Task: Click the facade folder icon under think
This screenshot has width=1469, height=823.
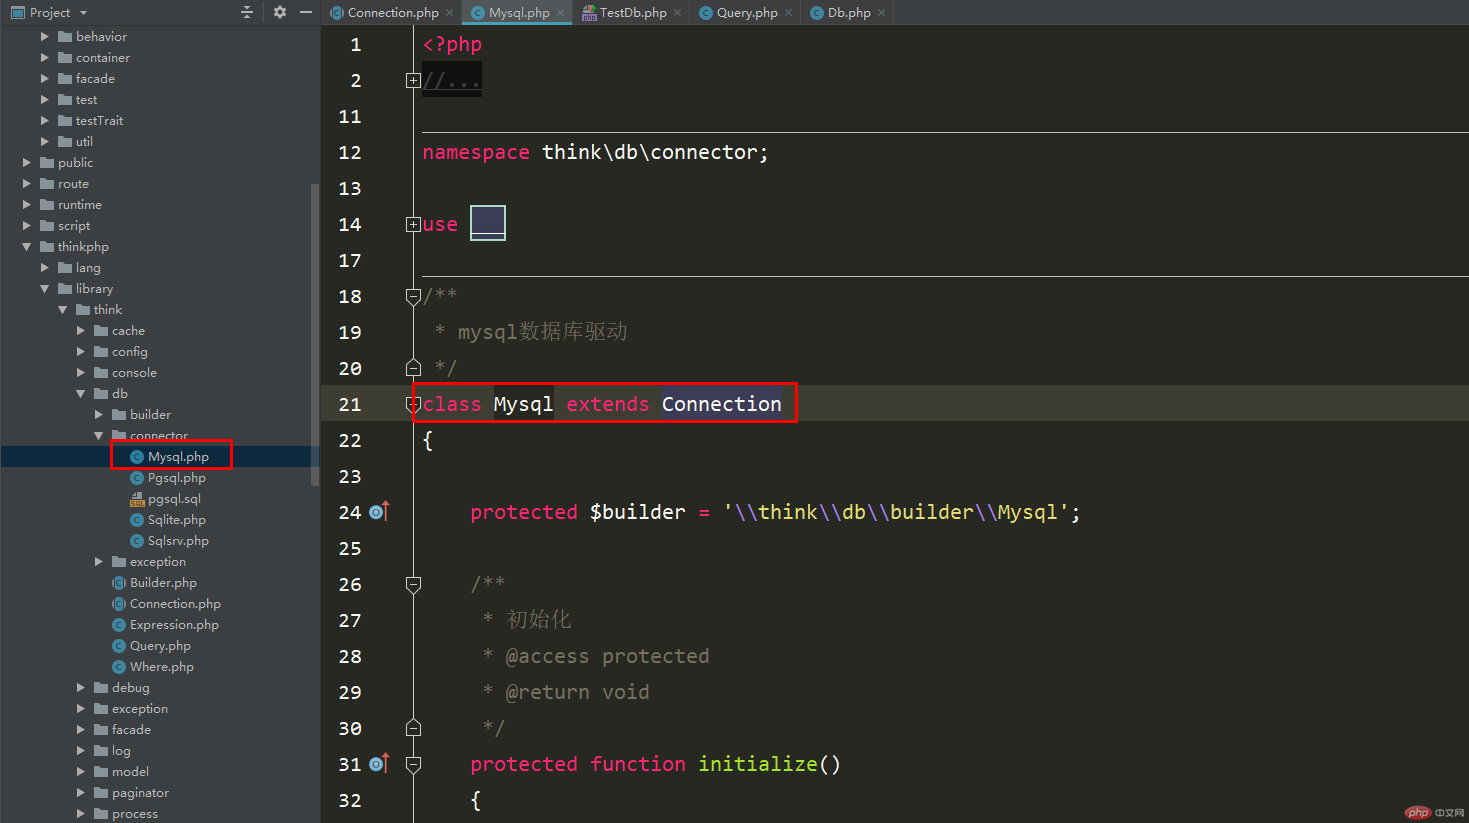Action: coord(101,730)
